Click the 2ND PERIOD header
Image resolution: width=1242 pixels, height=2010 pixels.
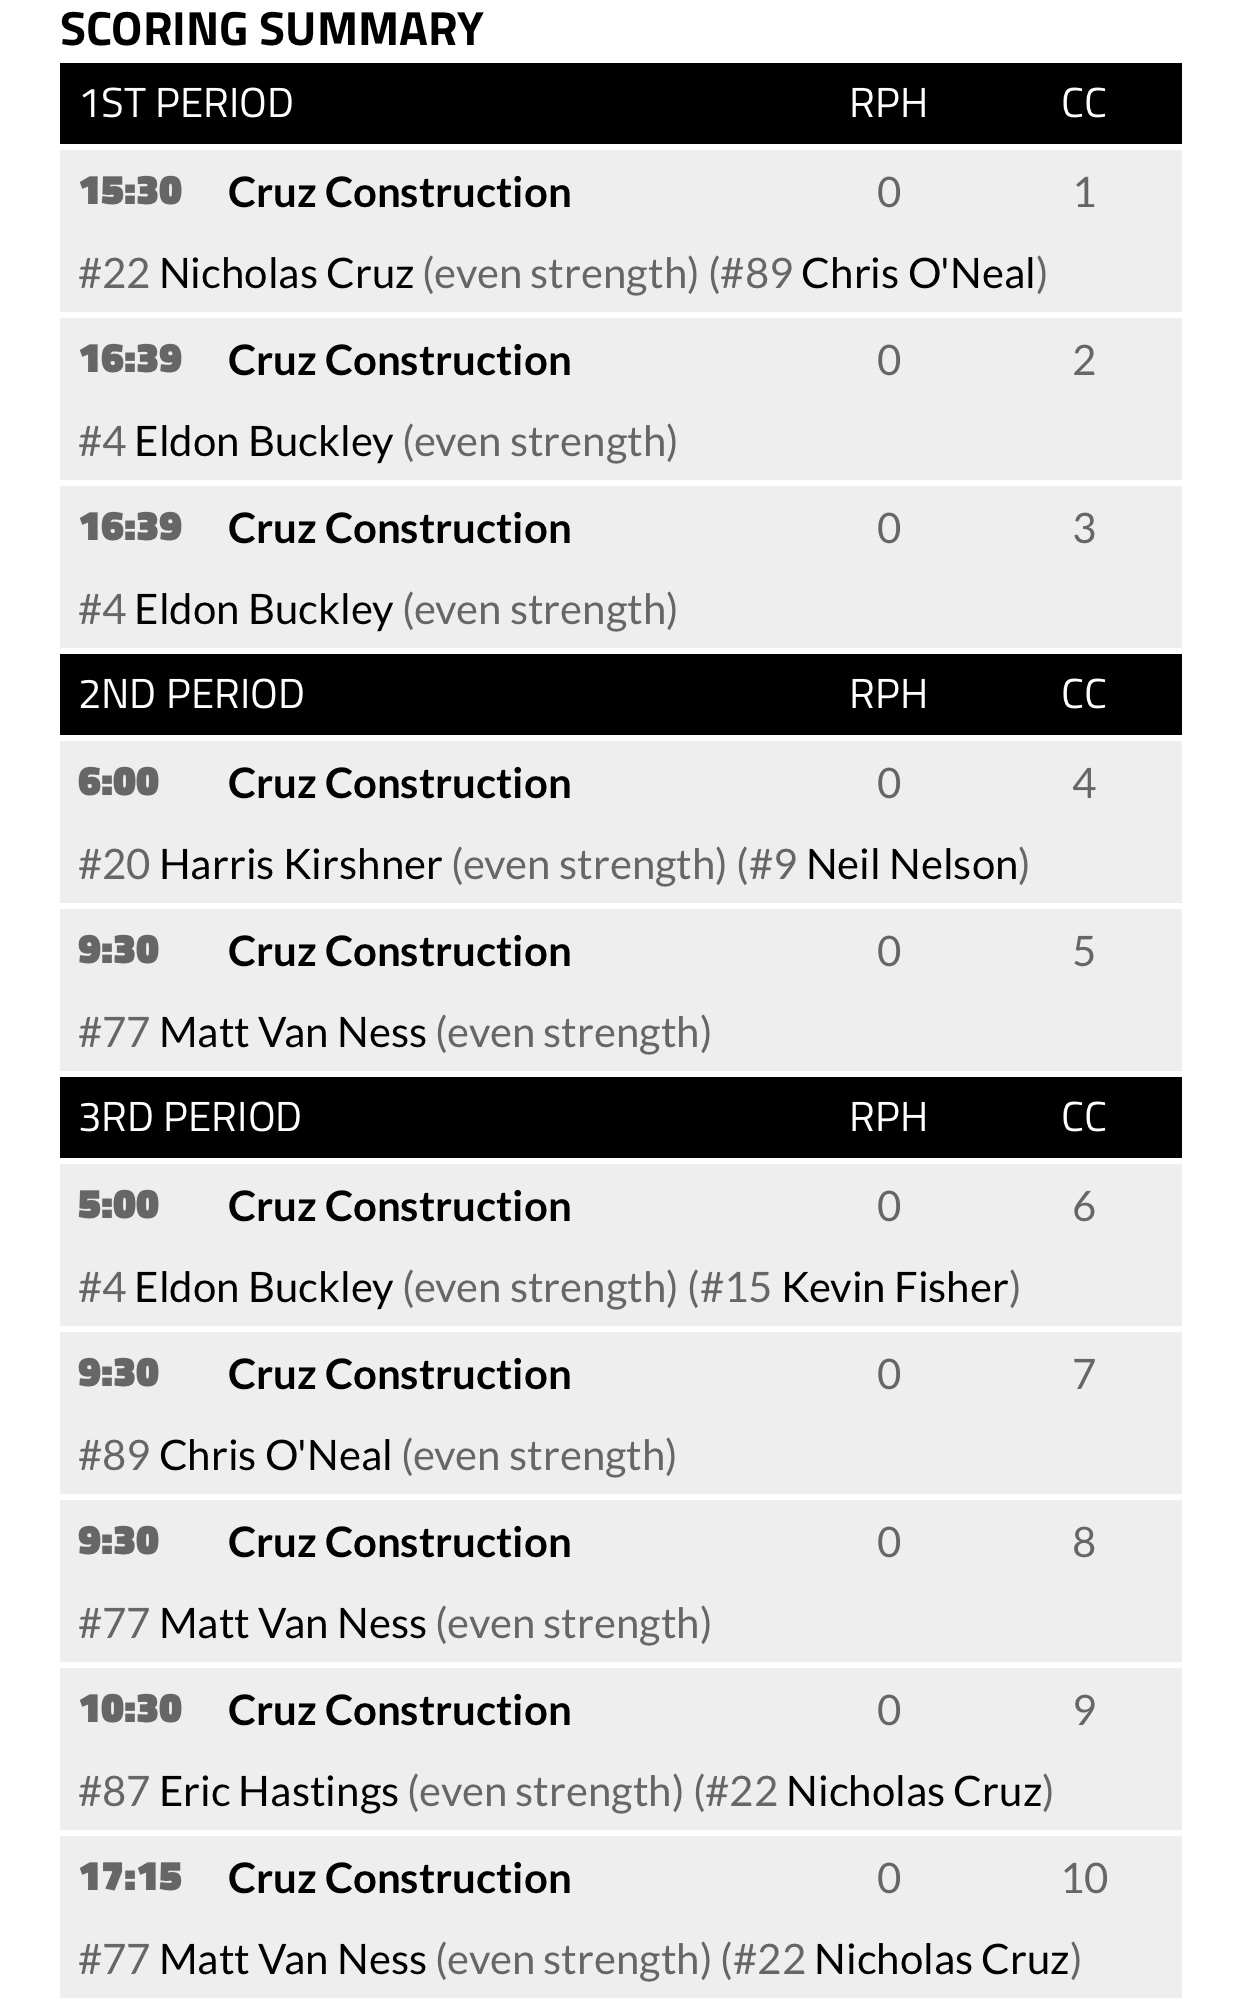(x=191, y=695)
